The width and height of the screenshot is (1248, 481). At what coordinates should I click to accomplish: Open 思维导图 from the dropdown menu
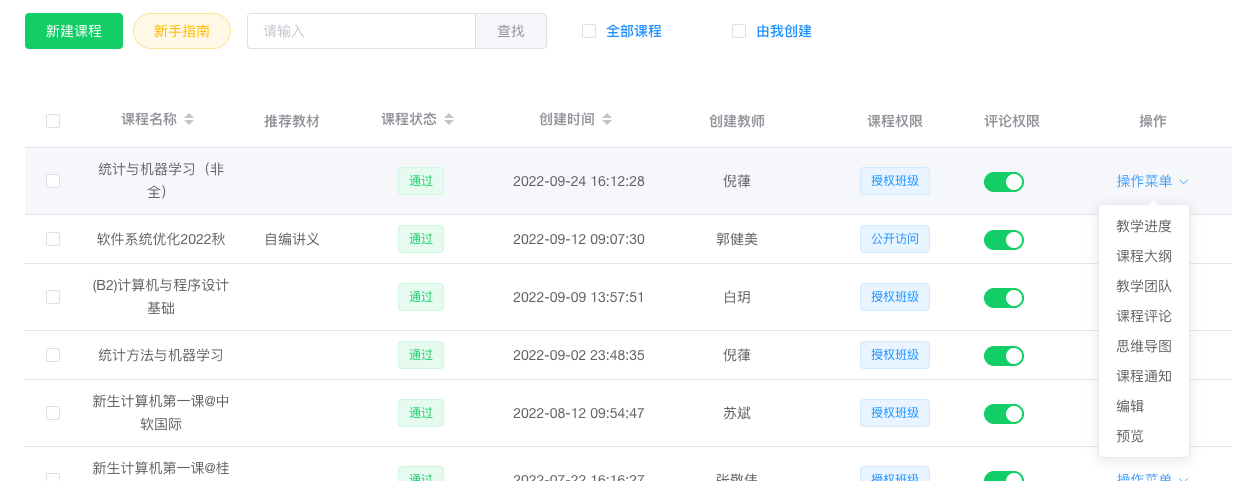1144,346
